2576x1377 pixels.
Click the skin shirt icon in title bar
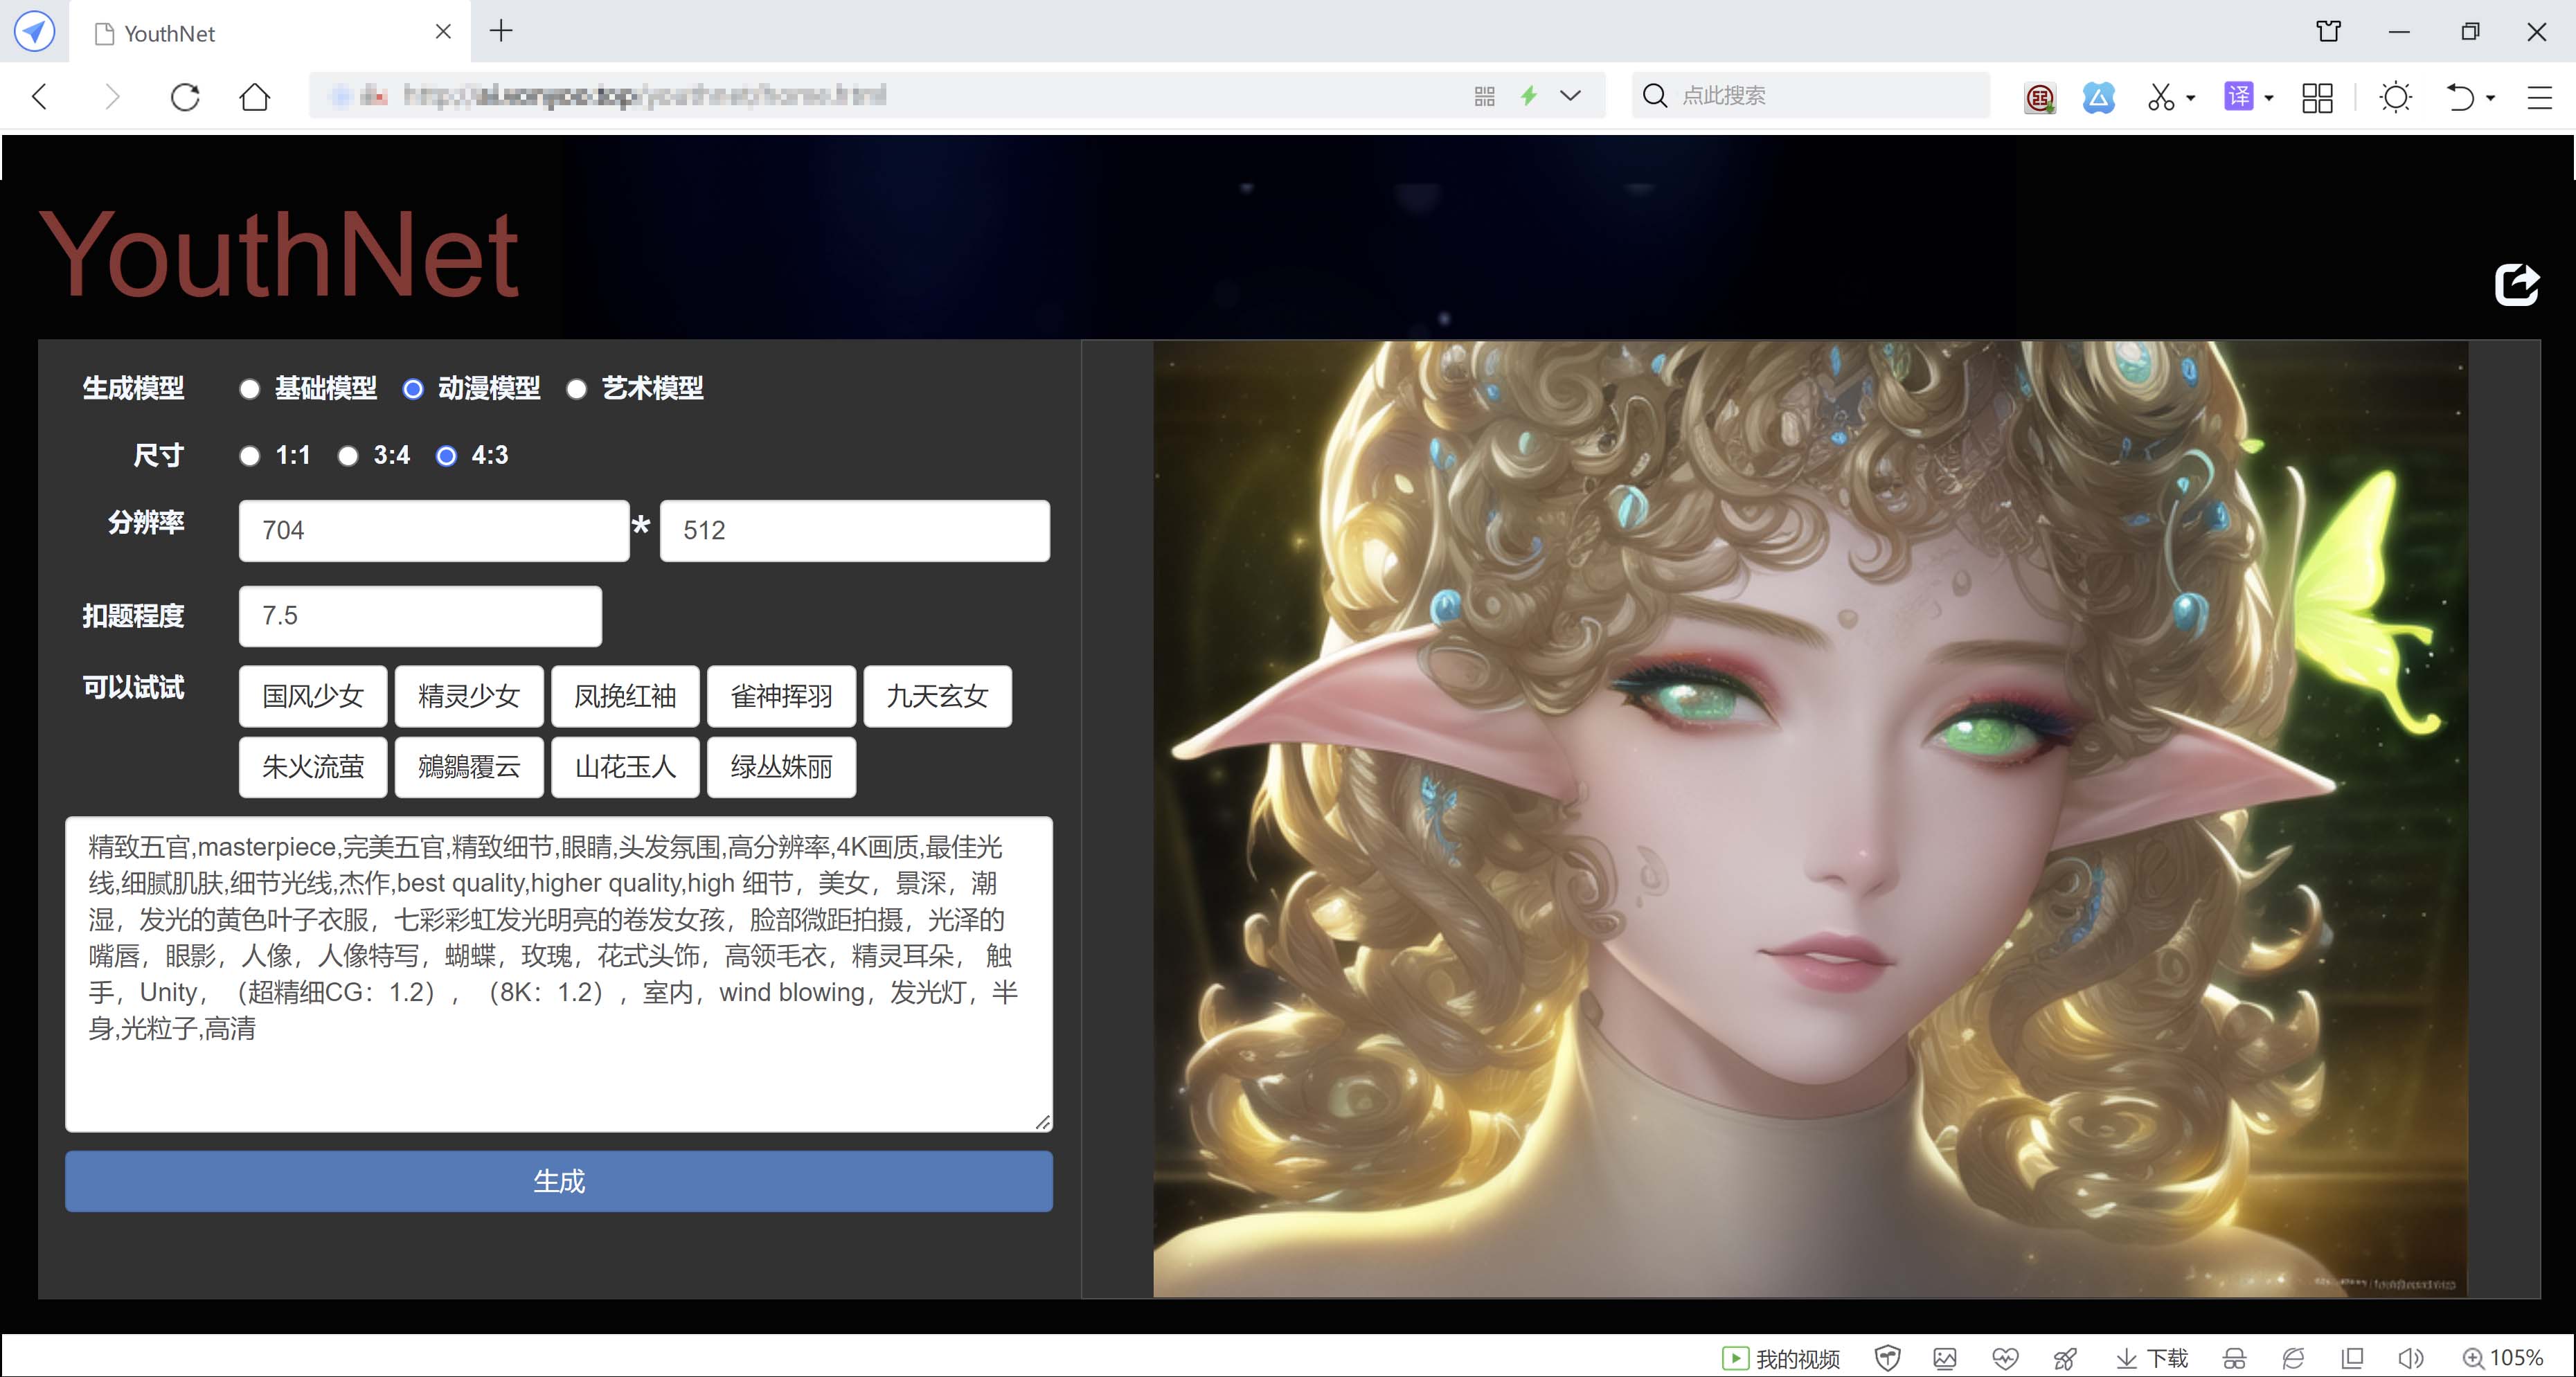pyautogui.click(x=2328, y=31)
